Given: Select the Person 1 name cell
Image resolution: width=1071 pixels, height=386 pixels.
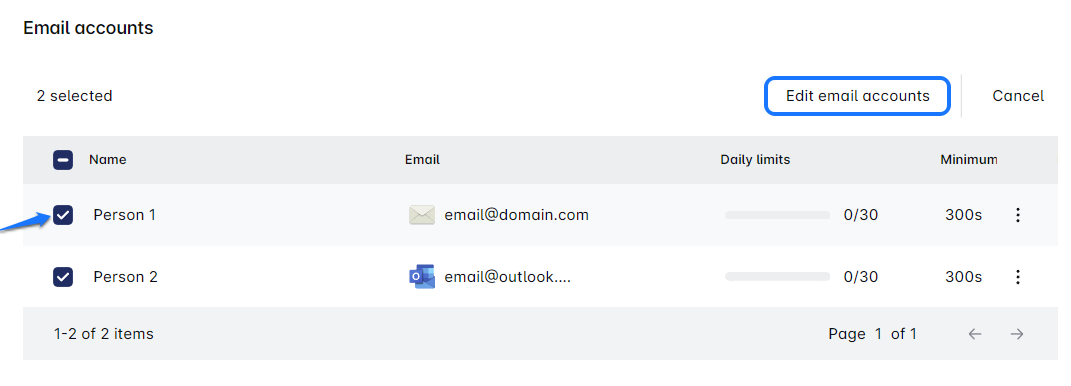Looking at the screenshot, I should click(124, 215).
